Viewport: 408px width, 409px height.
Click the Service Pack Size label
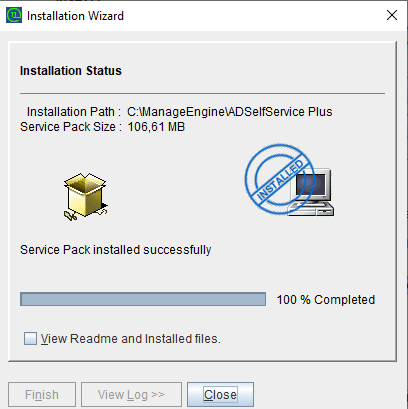pyautogui.click(x=71, y=127)
